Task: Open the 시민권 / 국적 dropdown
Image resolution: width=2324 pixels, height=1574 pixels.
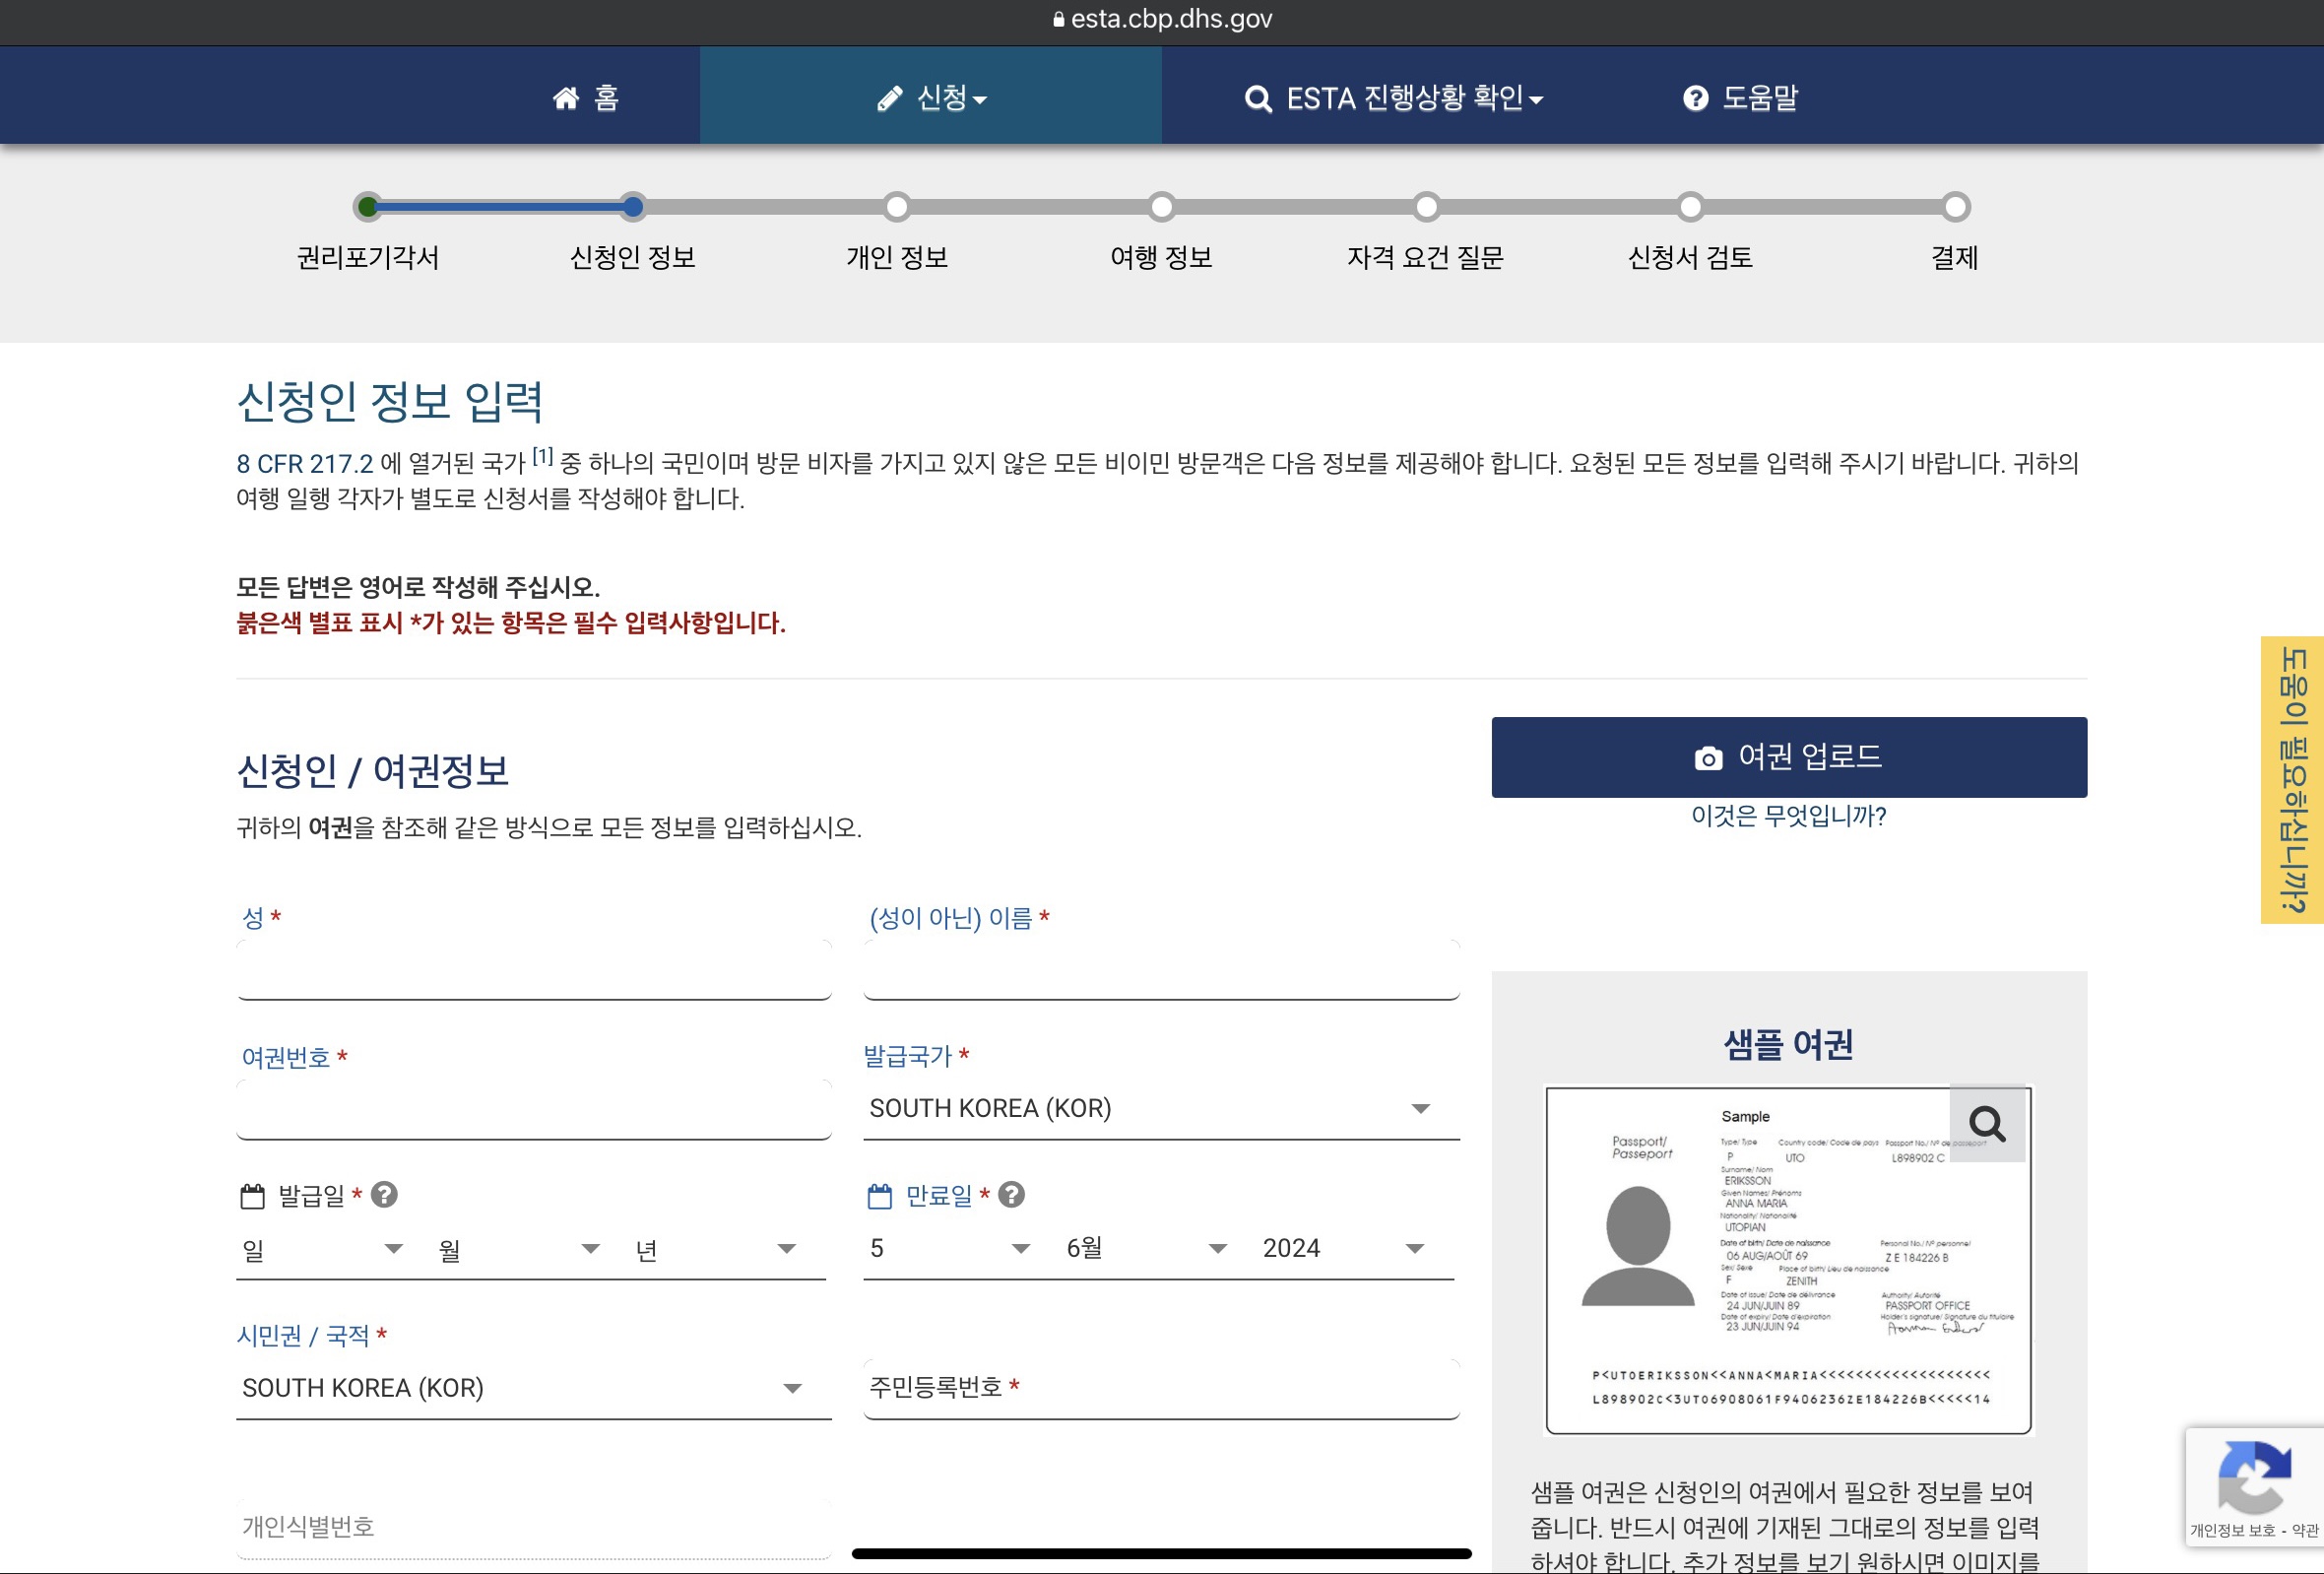Action: [533, 1388]
